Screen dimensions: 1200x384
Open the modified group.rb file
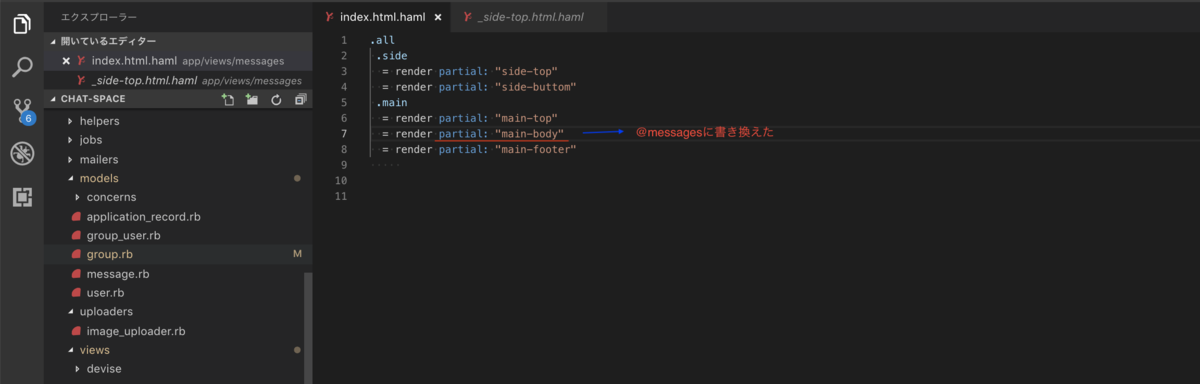click(x=109, y=255)
